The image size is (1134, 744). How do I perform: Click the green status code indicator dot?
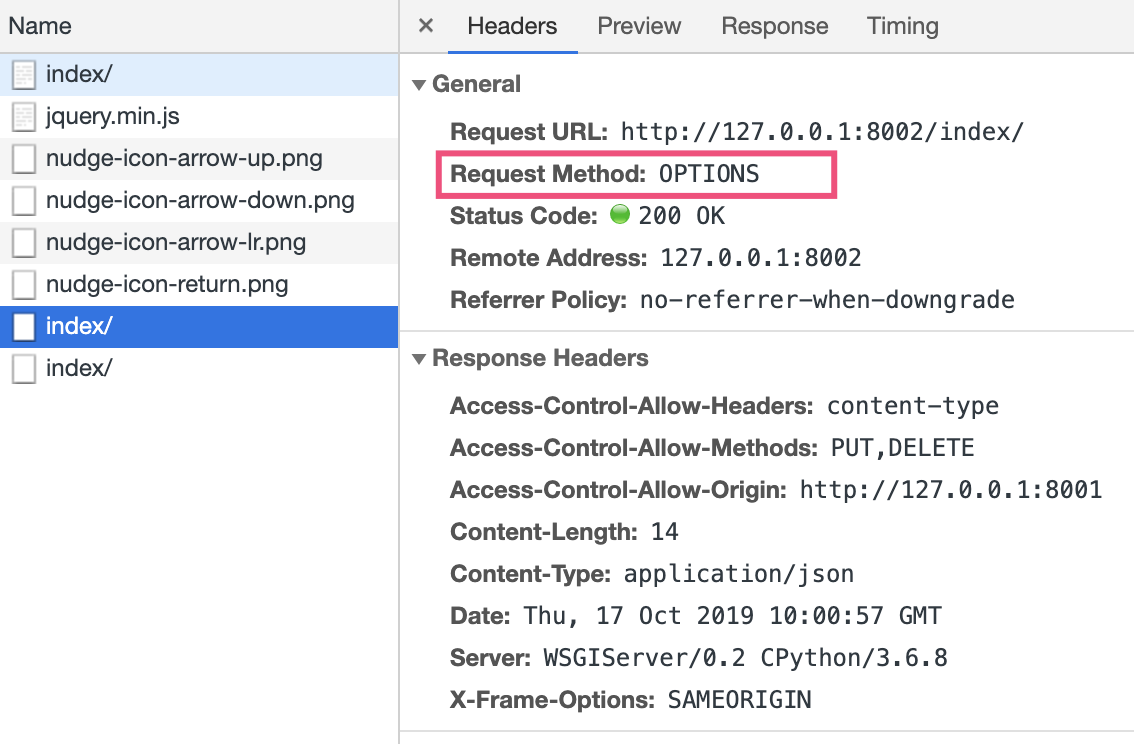[620, 215]
